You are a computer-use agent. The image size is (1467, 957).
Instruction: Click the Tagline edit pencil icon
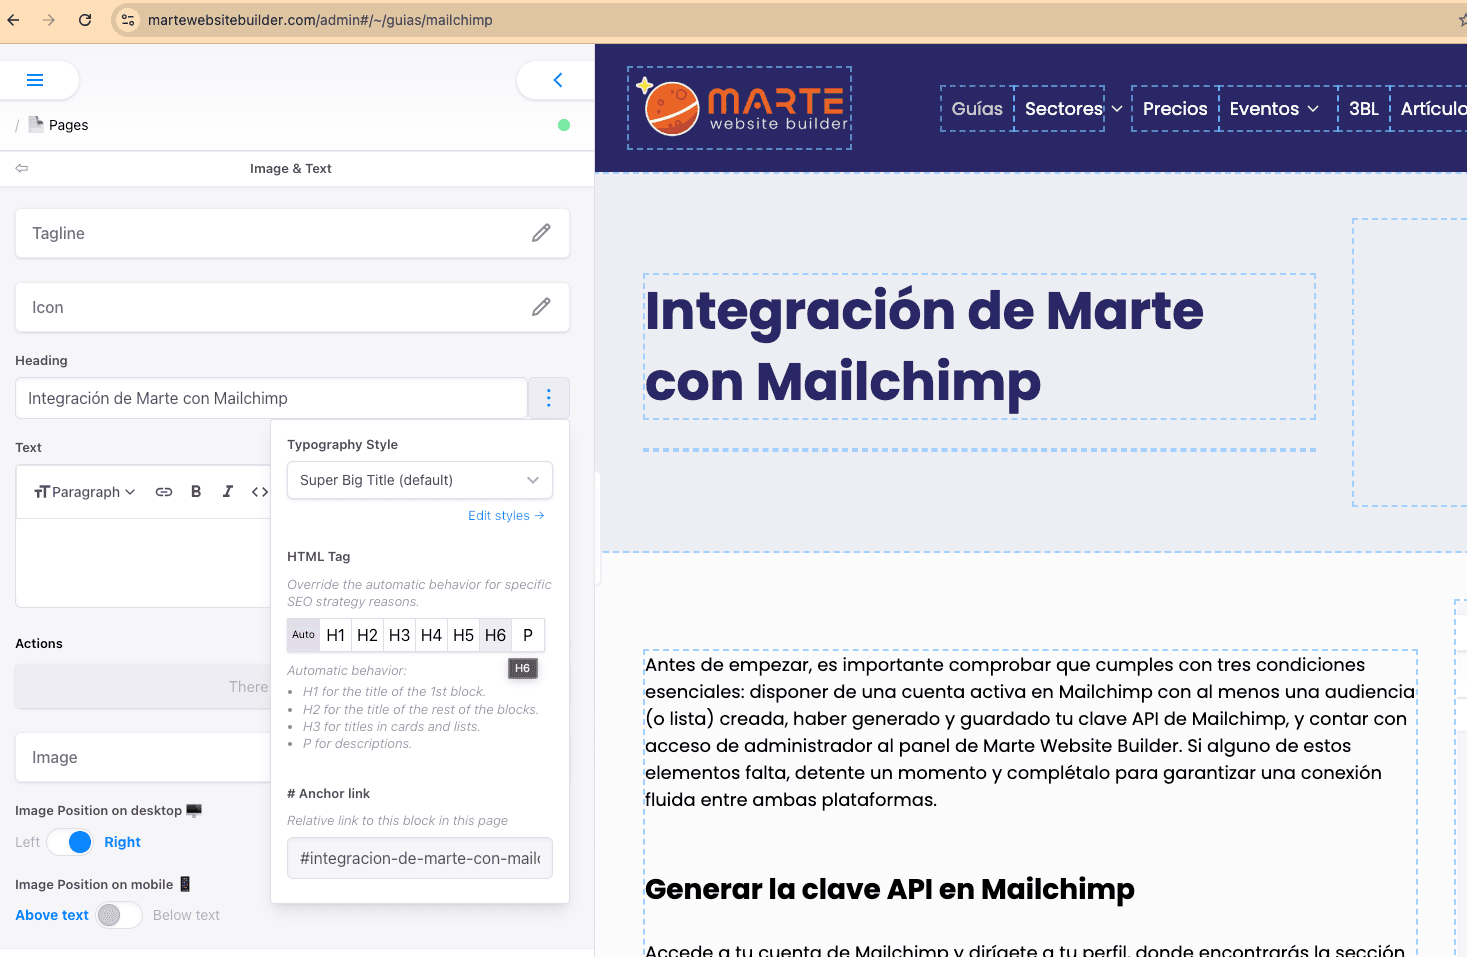tap(541, 233)
